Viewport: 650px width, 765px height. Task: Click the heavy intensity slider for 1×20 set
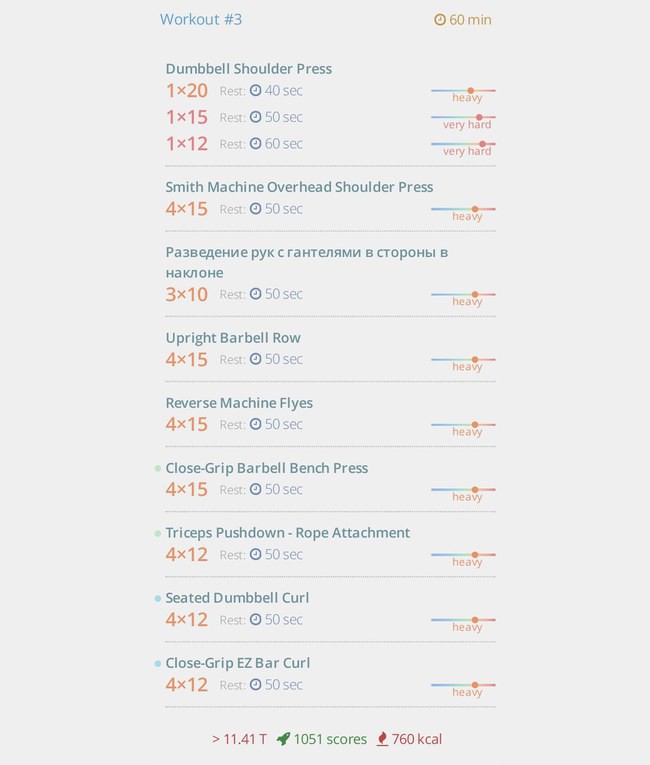click(463, 91)
